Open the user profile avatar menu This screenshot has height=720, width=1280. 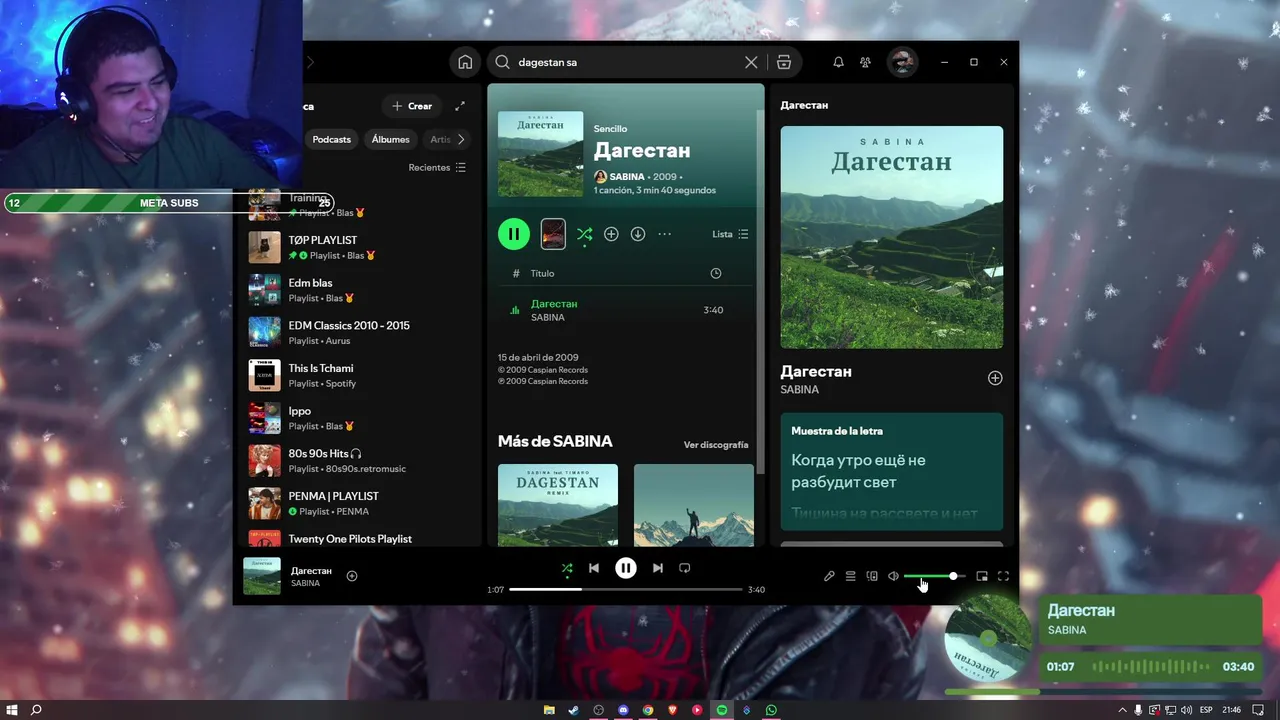(902, 62)
